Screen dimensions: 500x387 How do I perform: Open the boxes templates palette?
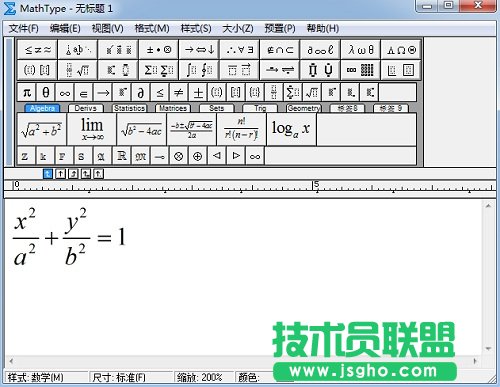pyautogui.click(x=401, y=70)
